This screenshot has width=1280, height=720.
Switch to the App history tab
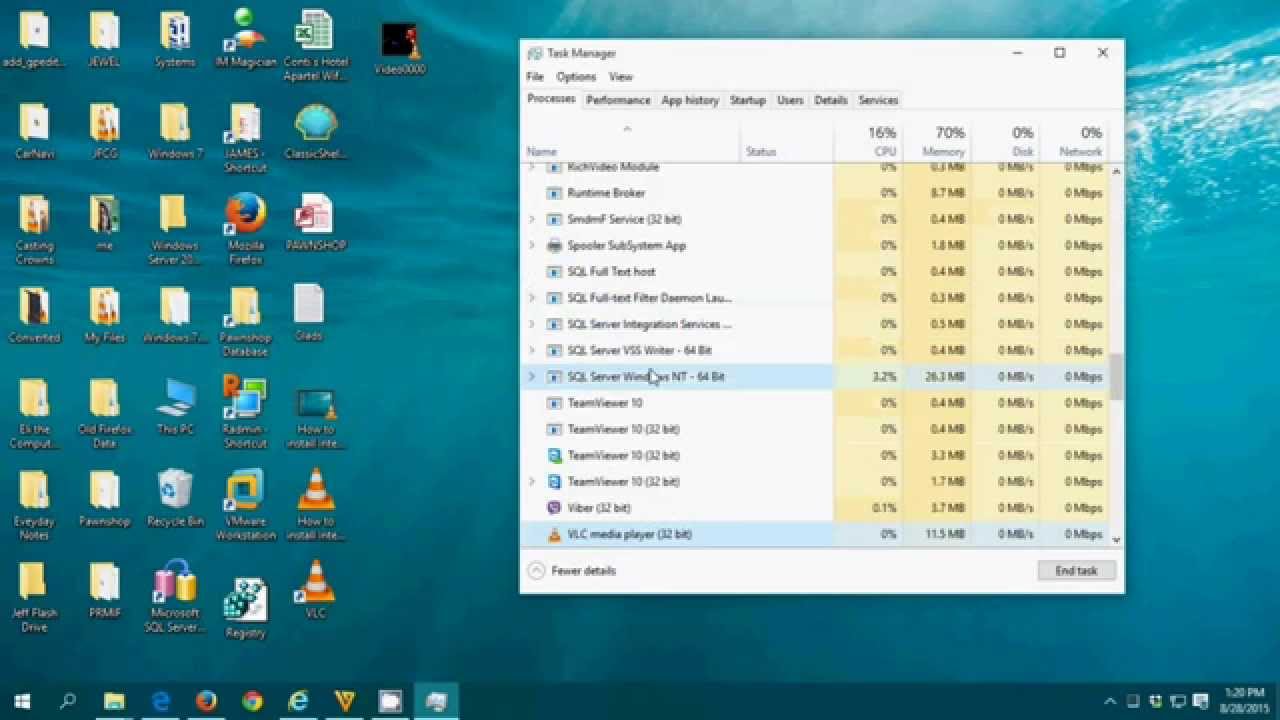[690, 100]
